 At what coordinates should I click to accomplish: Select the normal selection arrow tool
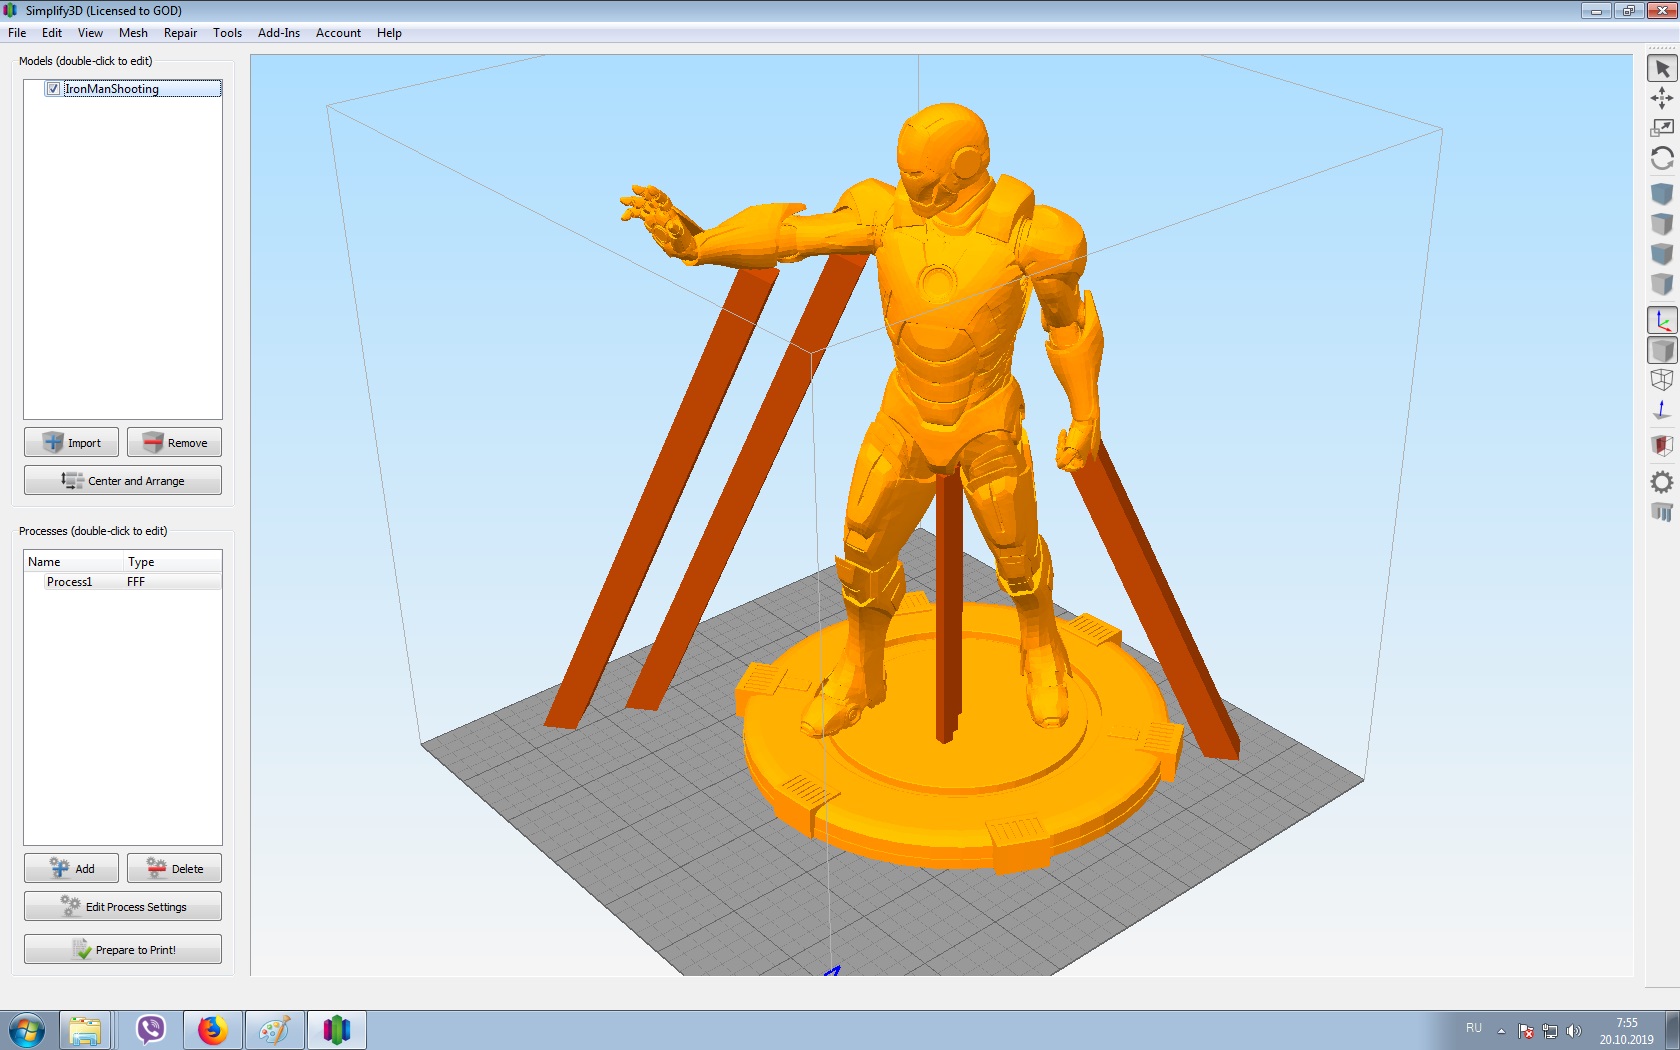click(x=1662, y=68)
